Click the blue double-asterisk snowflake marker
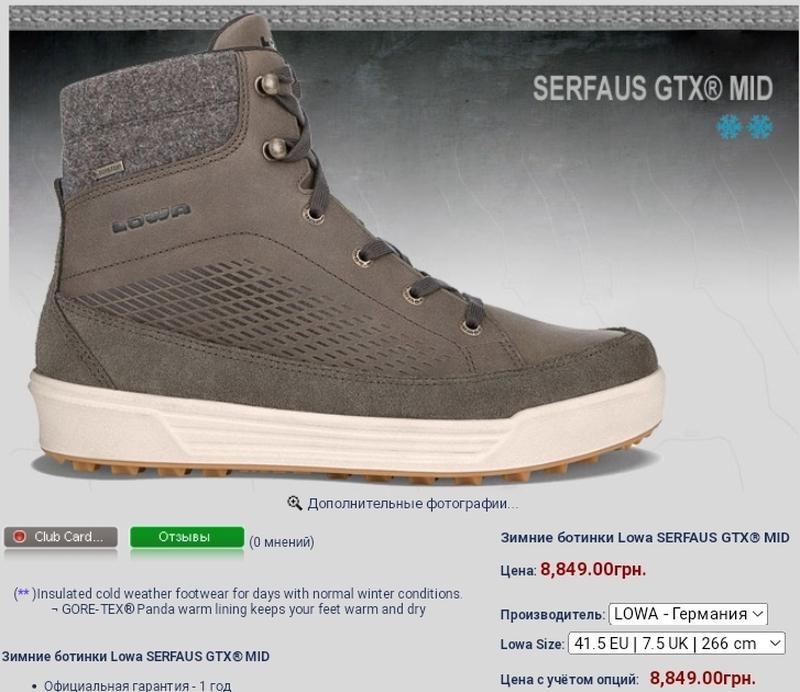 pos(23,593)
